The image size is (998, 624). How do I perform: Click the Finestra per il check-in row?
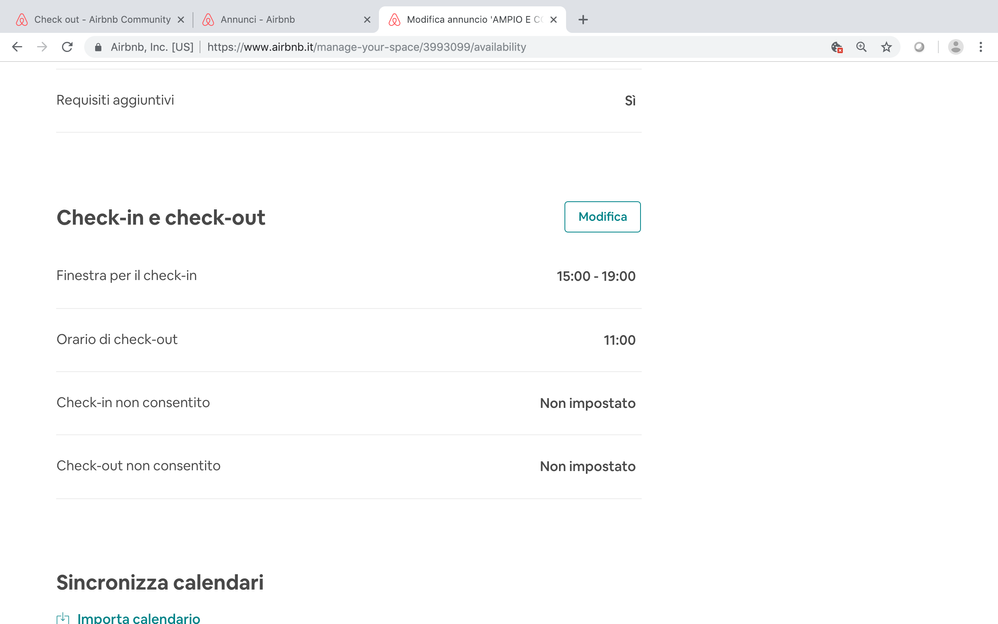348,276
